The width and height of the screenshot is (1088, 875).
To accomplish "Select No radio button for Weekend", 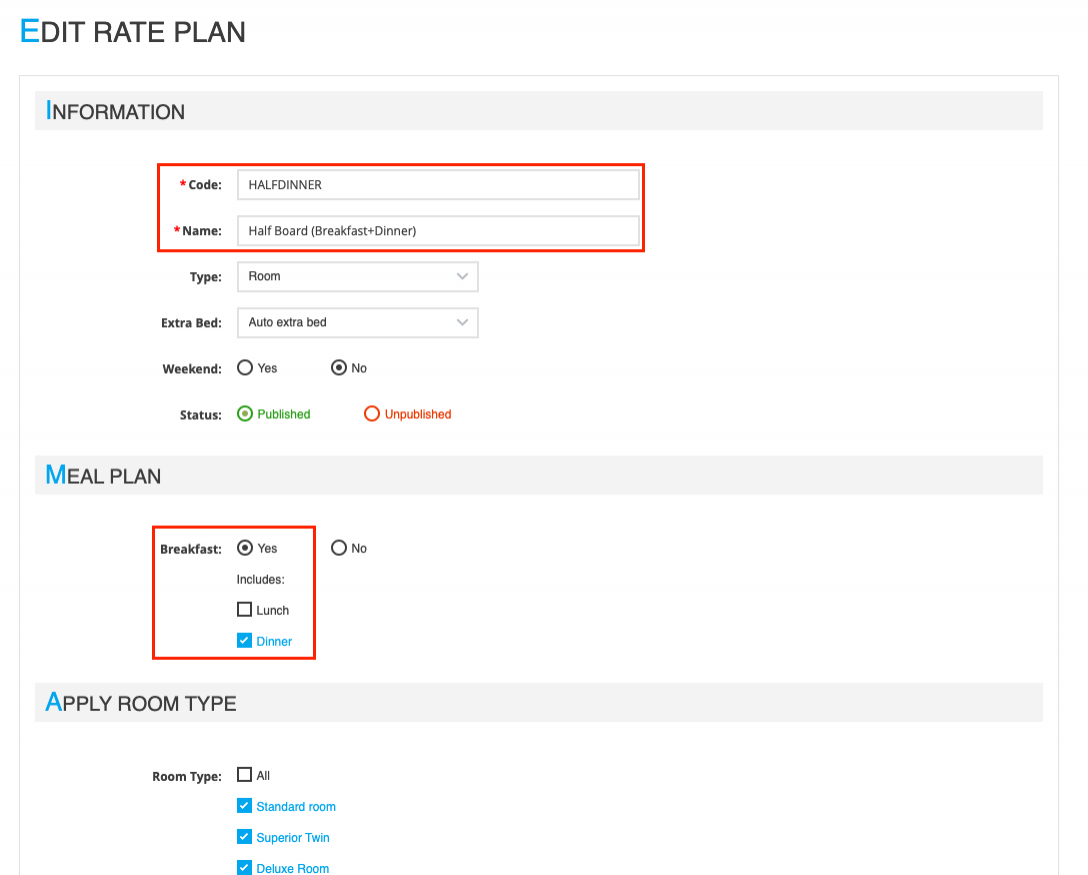I will tap(339, 368).
